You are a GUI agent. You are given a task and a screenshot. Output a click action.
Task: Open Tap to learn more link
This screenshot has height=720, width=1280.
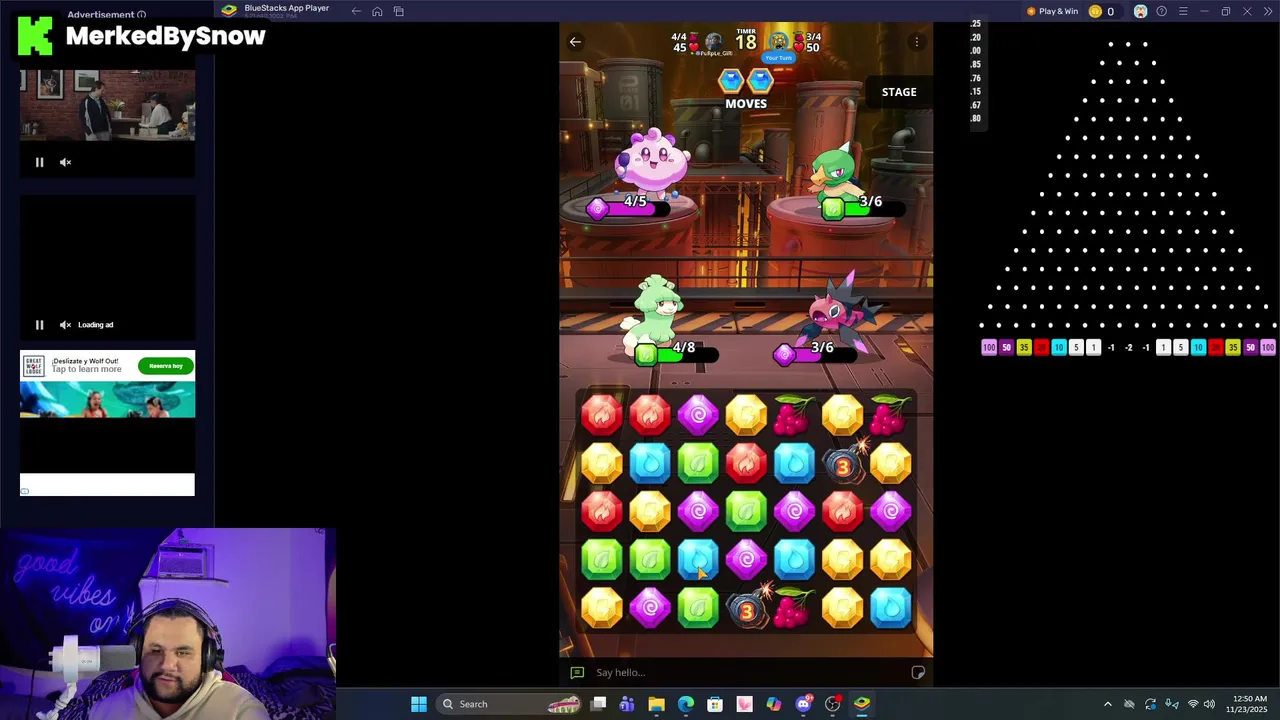(86, 370)
